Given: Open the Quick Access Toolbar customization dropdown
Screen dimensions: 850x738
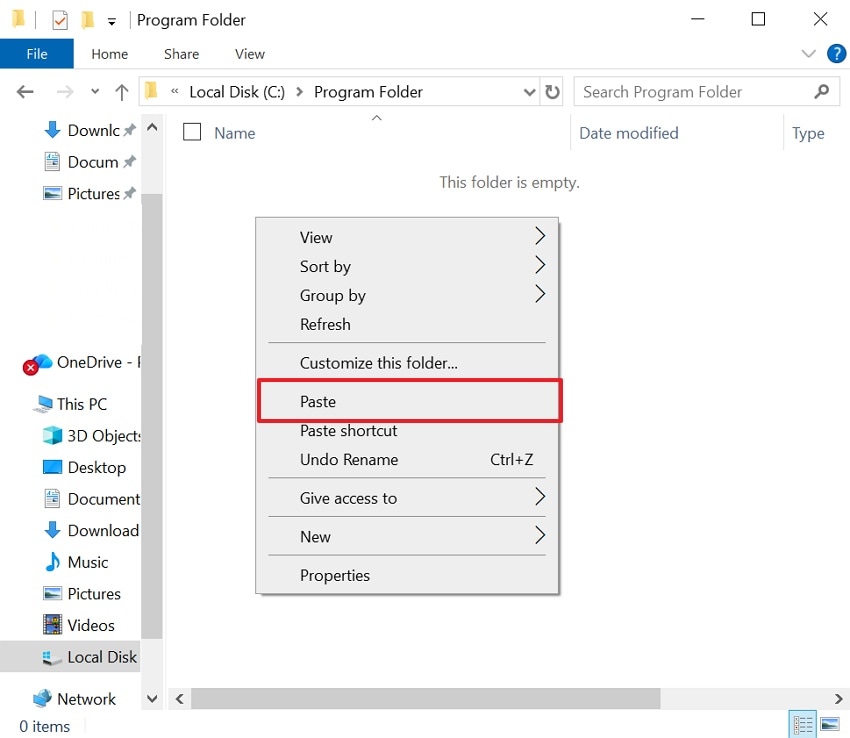Looking at the screenshot, I should pyautogui.click(x=110, y=19).
